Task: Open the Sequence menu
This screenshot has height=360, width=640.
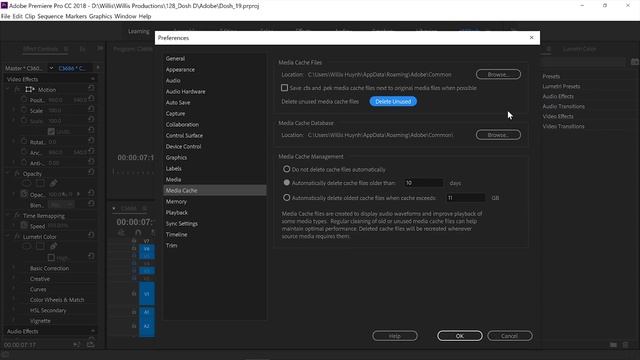Action: point(50,16)
